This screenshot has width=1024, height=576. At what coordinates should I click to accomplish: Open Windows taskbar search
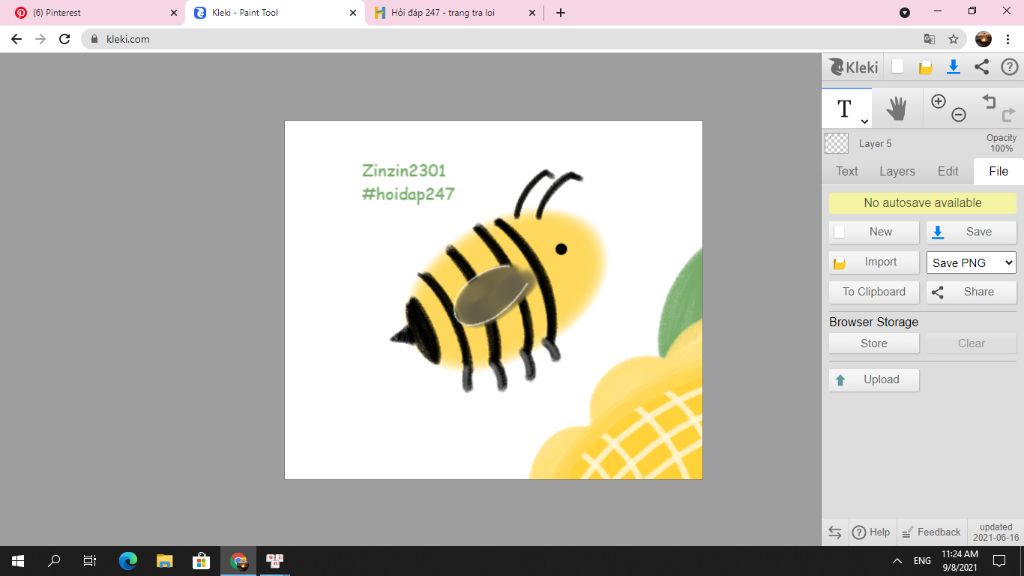[54, 561]
